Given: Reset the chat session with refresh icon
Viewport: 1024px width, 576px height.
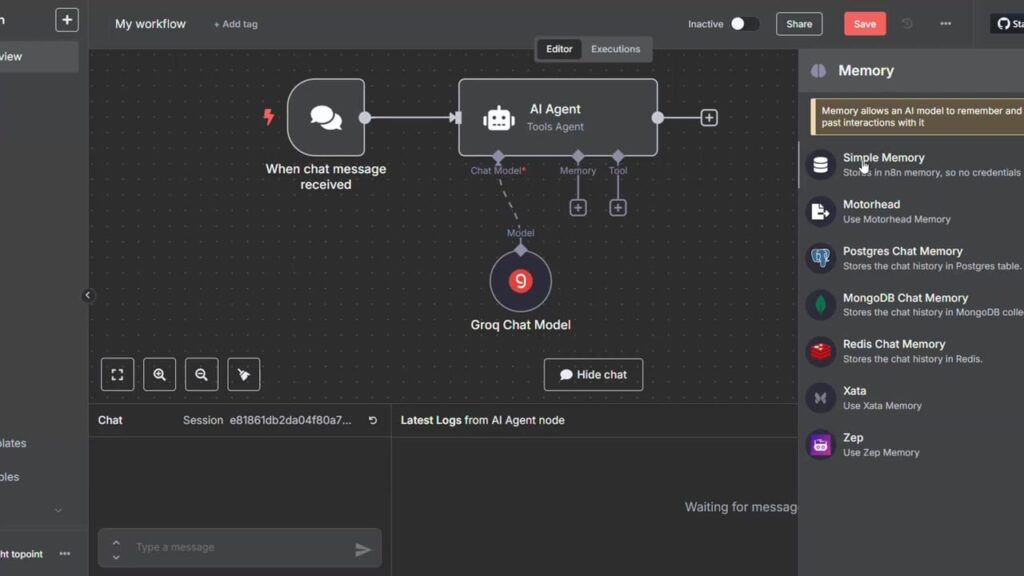Looking at the screenshot, I should click(x=373, y=420).
